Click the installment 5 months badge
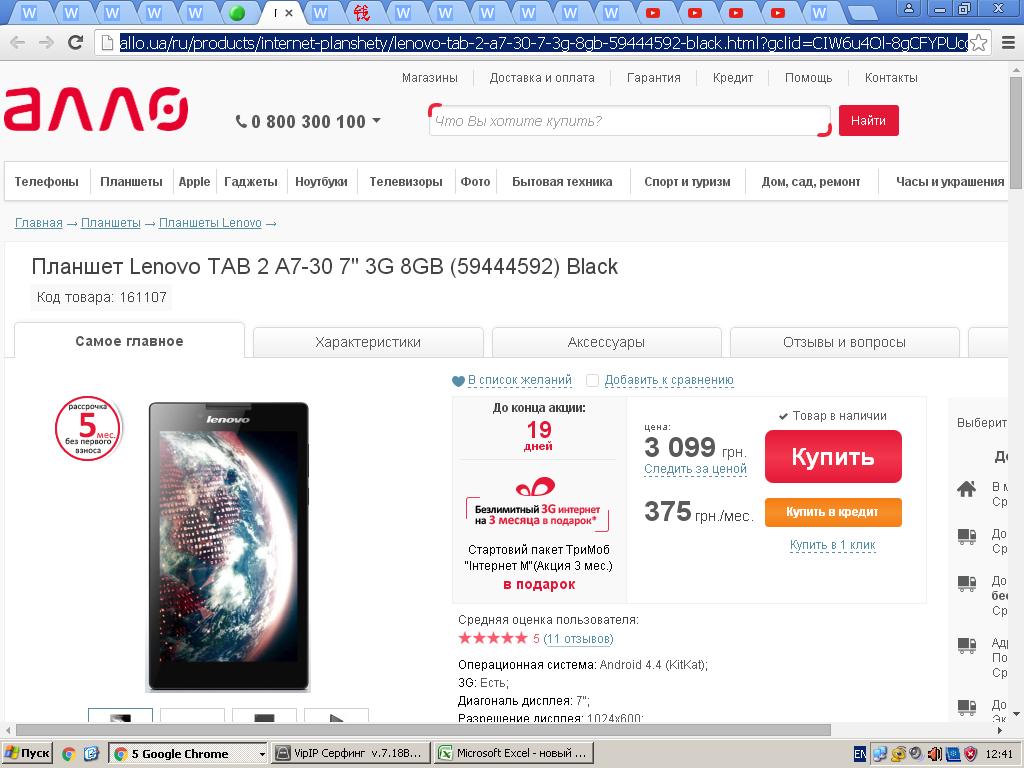The image size is (1024, 768). 88,428
